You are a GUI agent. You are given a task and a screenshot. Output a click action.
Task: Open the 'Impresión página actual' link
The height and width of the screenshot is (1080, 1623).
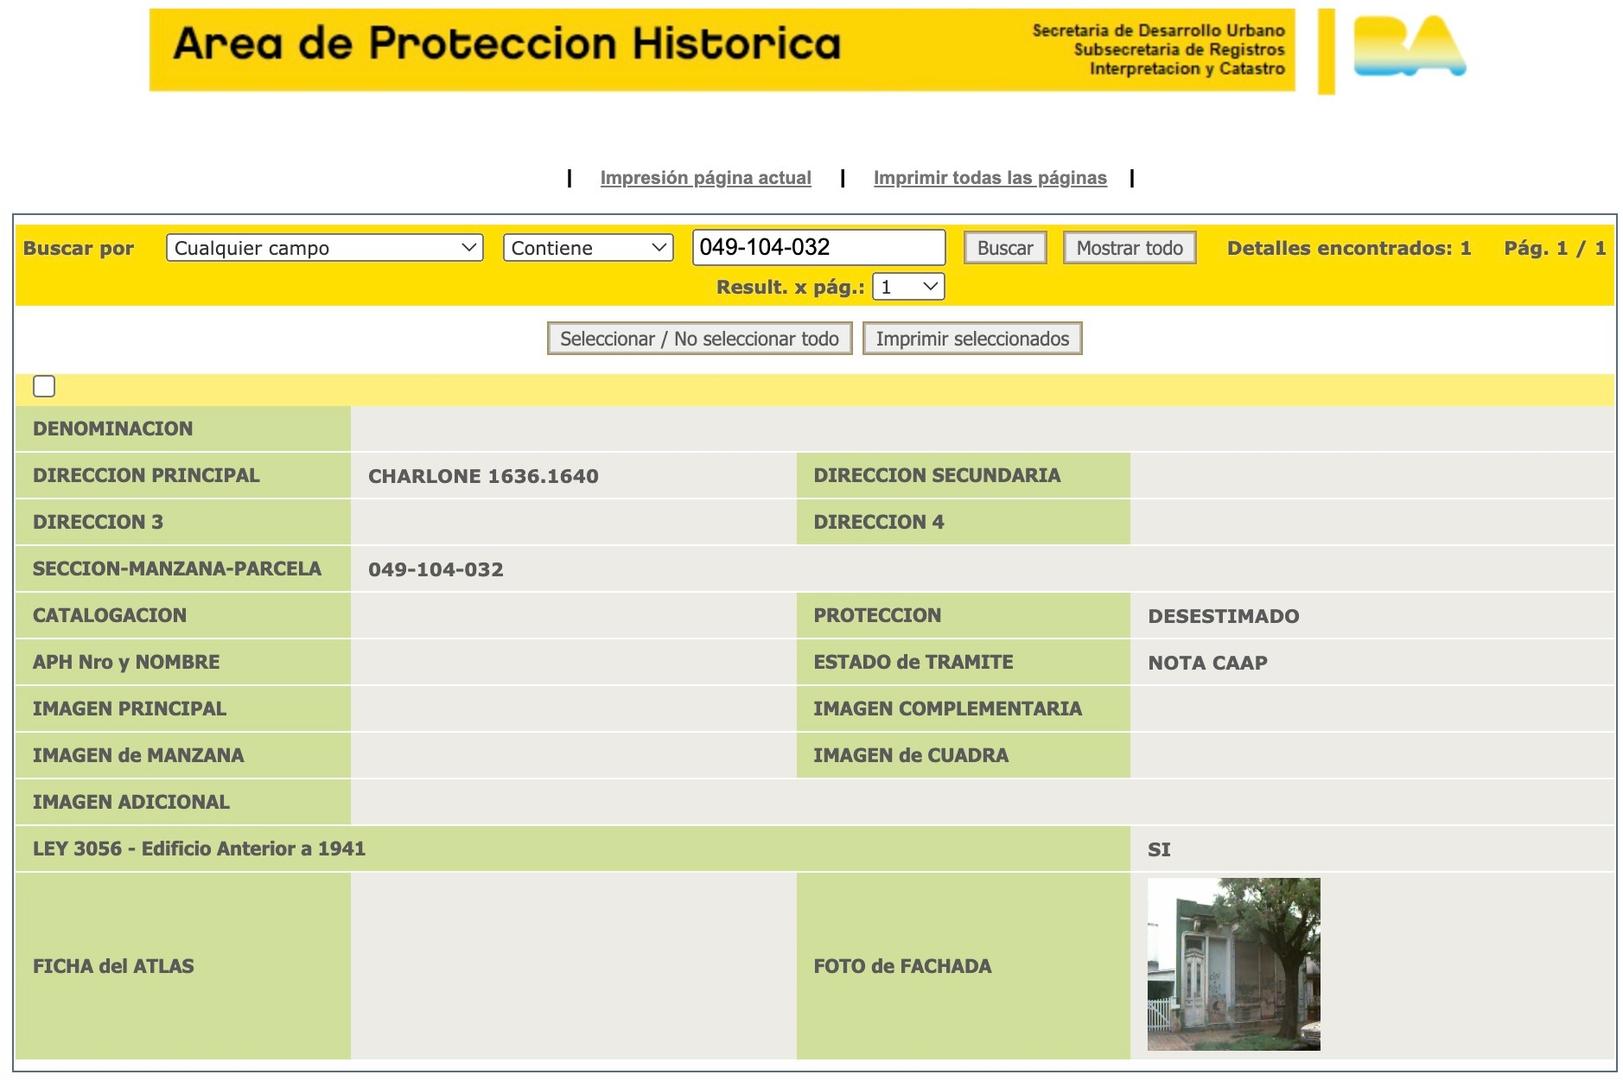[x=706, y=178]
